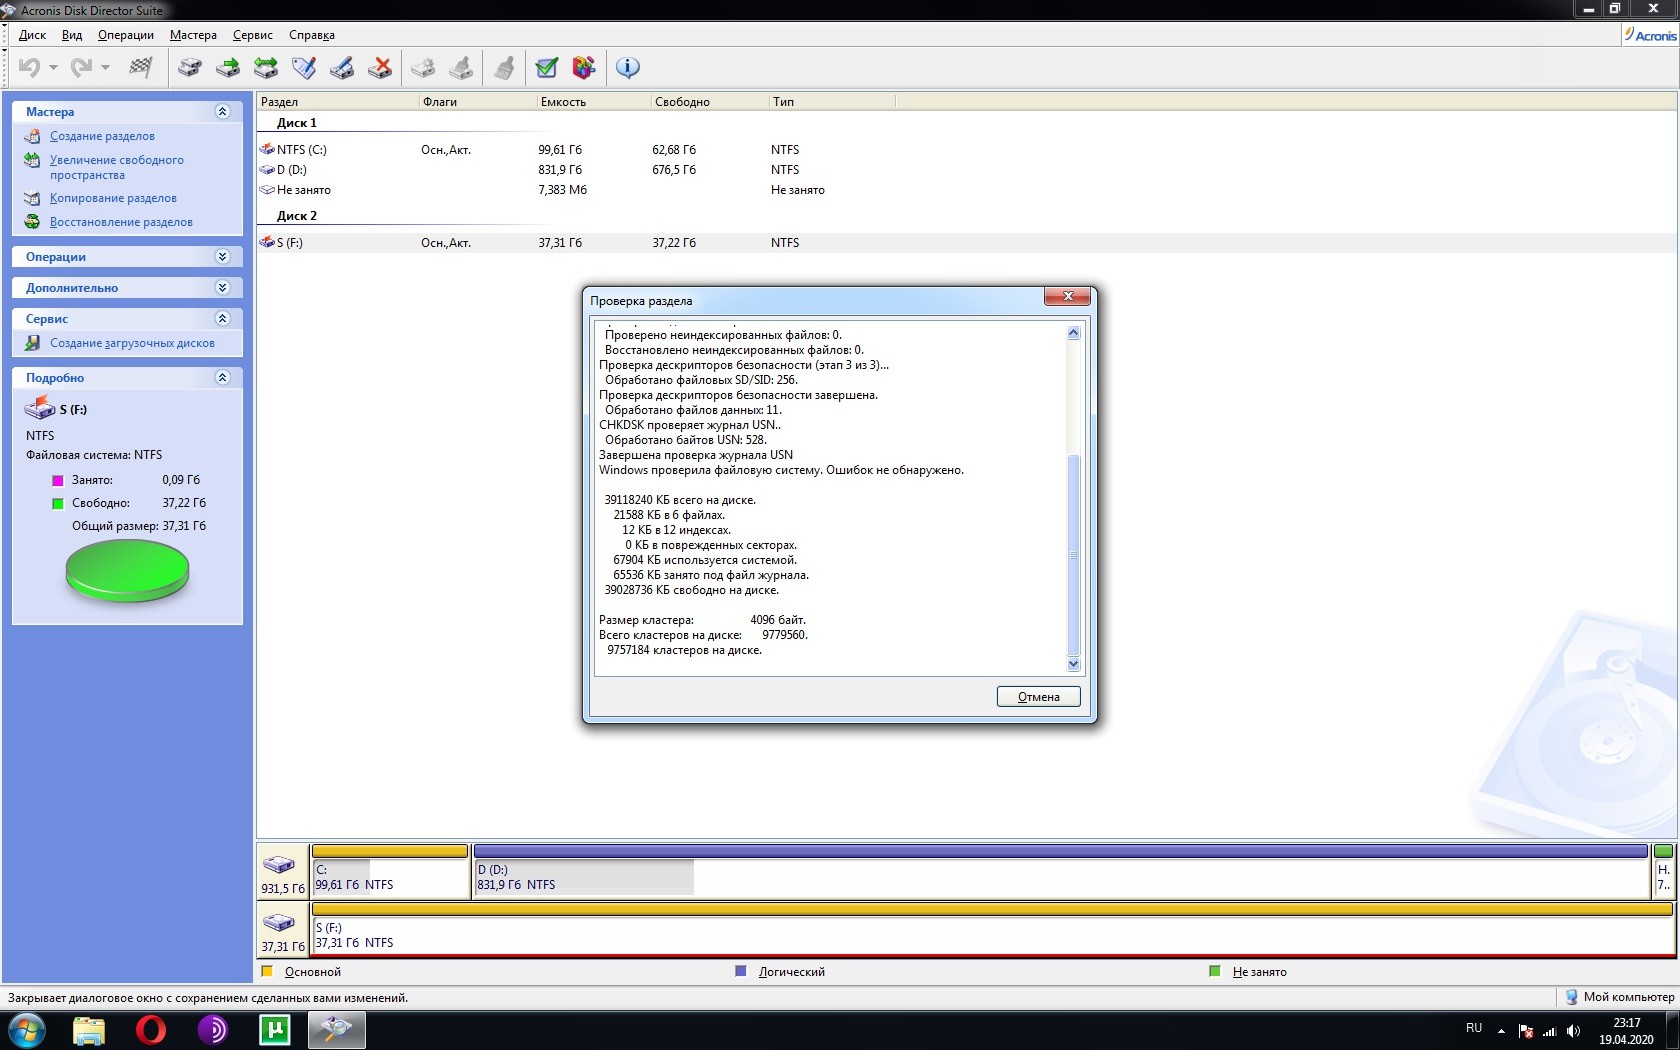Viewport: 1680px width, 1050px height.
Task: Click the grayed disk cleanup toolbar icon
Action: [x=461, y=67]
